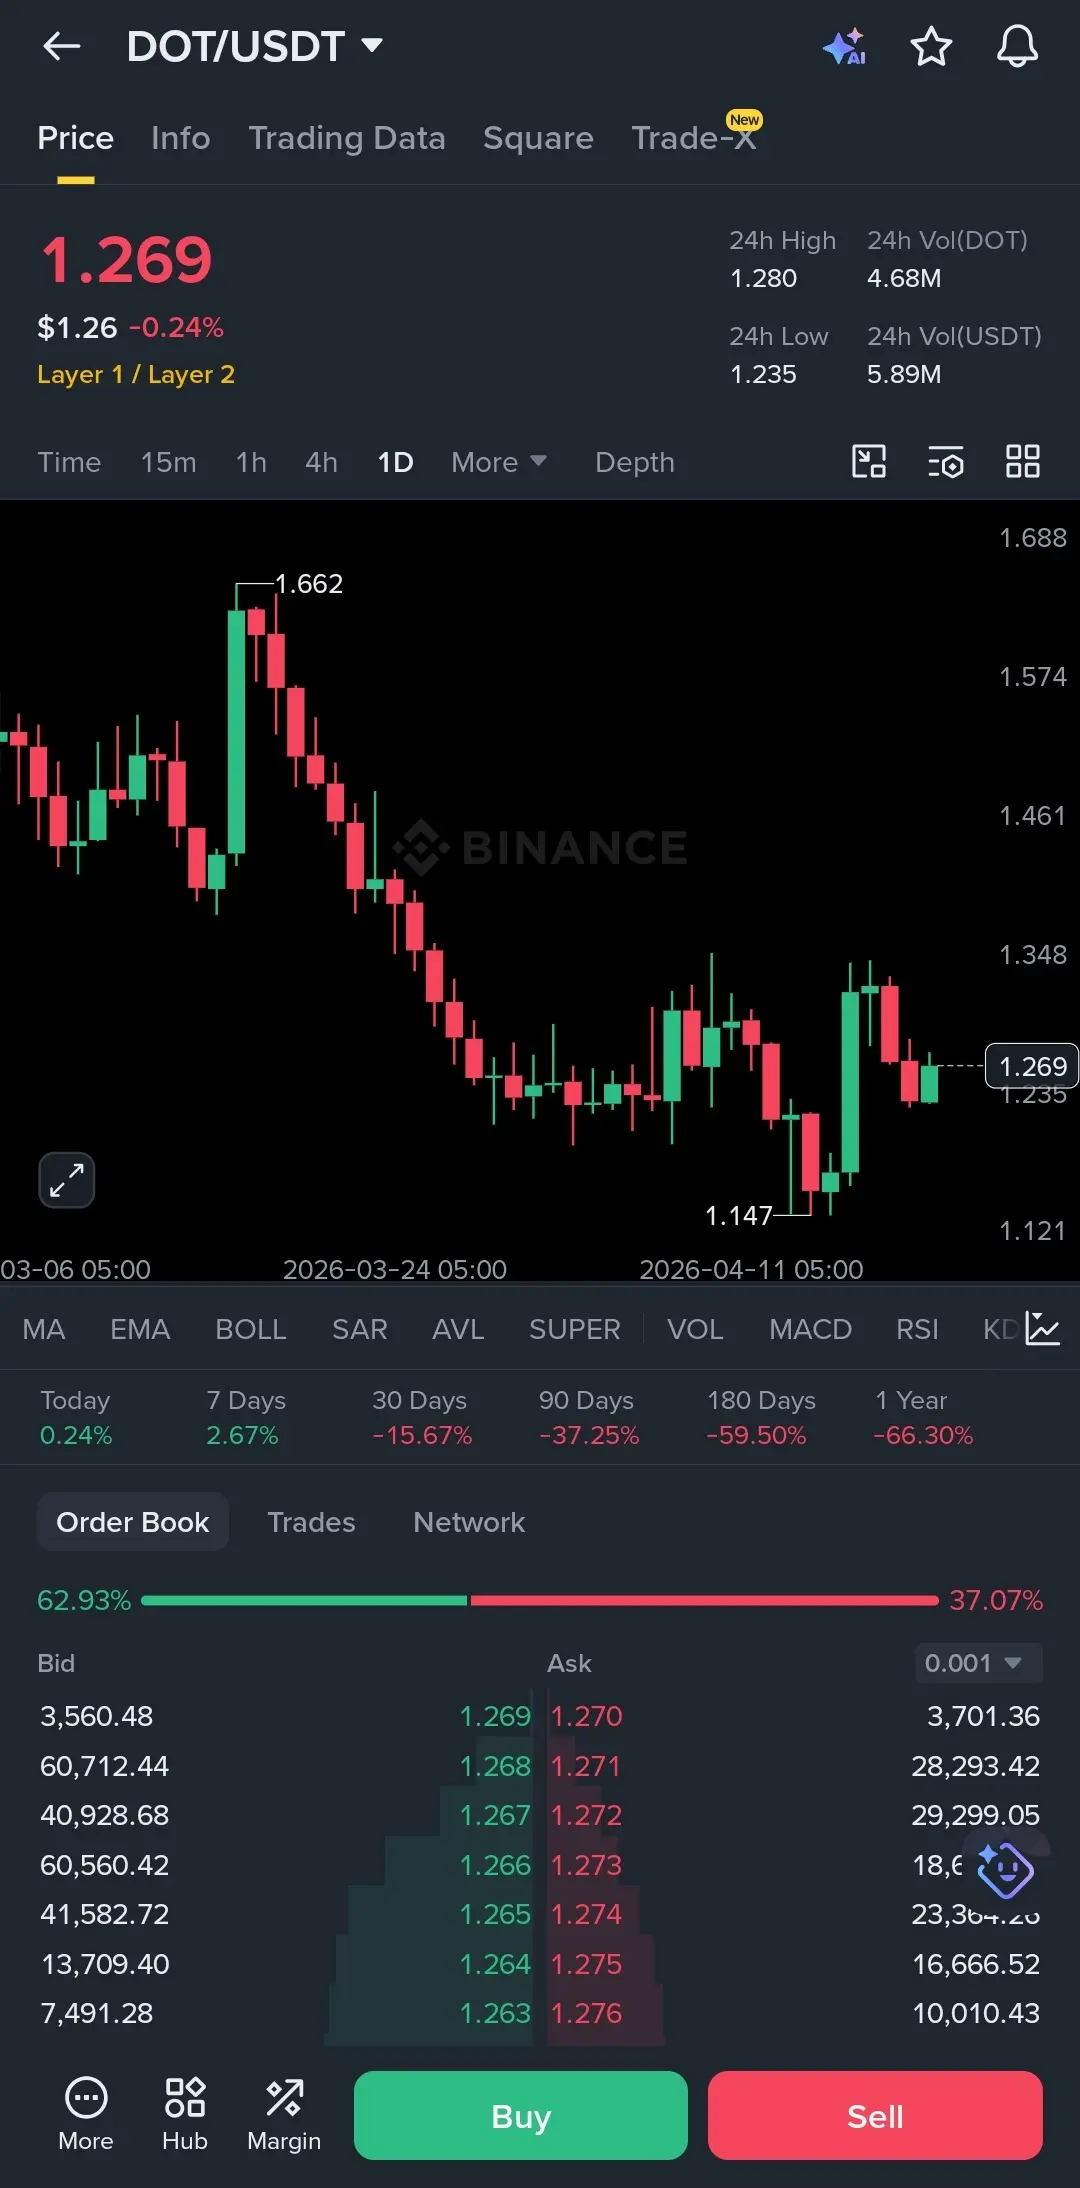Image resolution: width=1080 pixels, height=2188 pixels.
Task: Tap the Layer 1 / Layer 2 tag link
Action: pos(136,374)
